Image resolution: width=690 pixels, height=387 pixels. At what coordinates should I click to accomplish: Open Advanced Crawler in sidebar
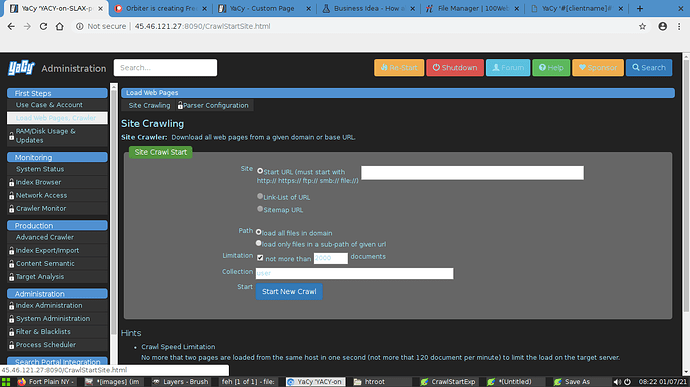57,237
